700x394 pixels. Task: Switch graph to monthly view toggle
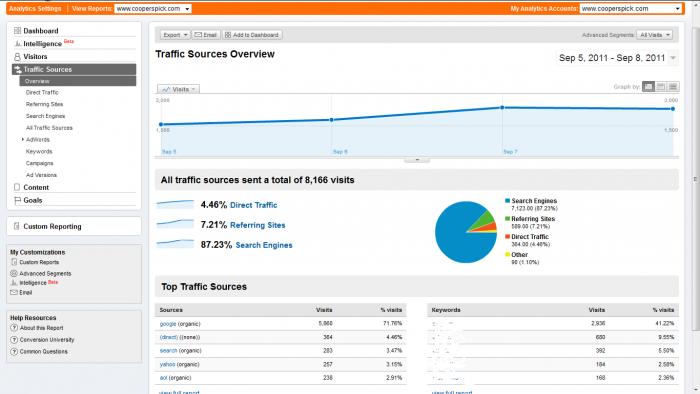pos(673,87)
